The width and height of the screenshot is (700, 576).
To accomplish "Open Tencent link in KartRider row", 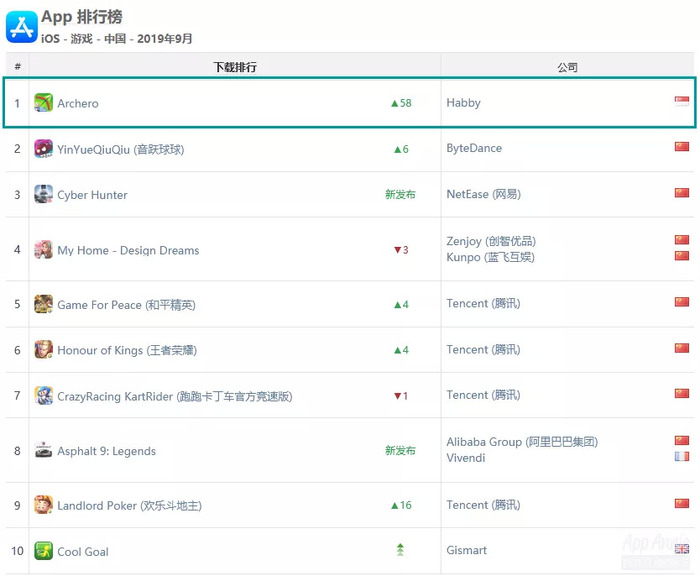I will pos(483,395).
